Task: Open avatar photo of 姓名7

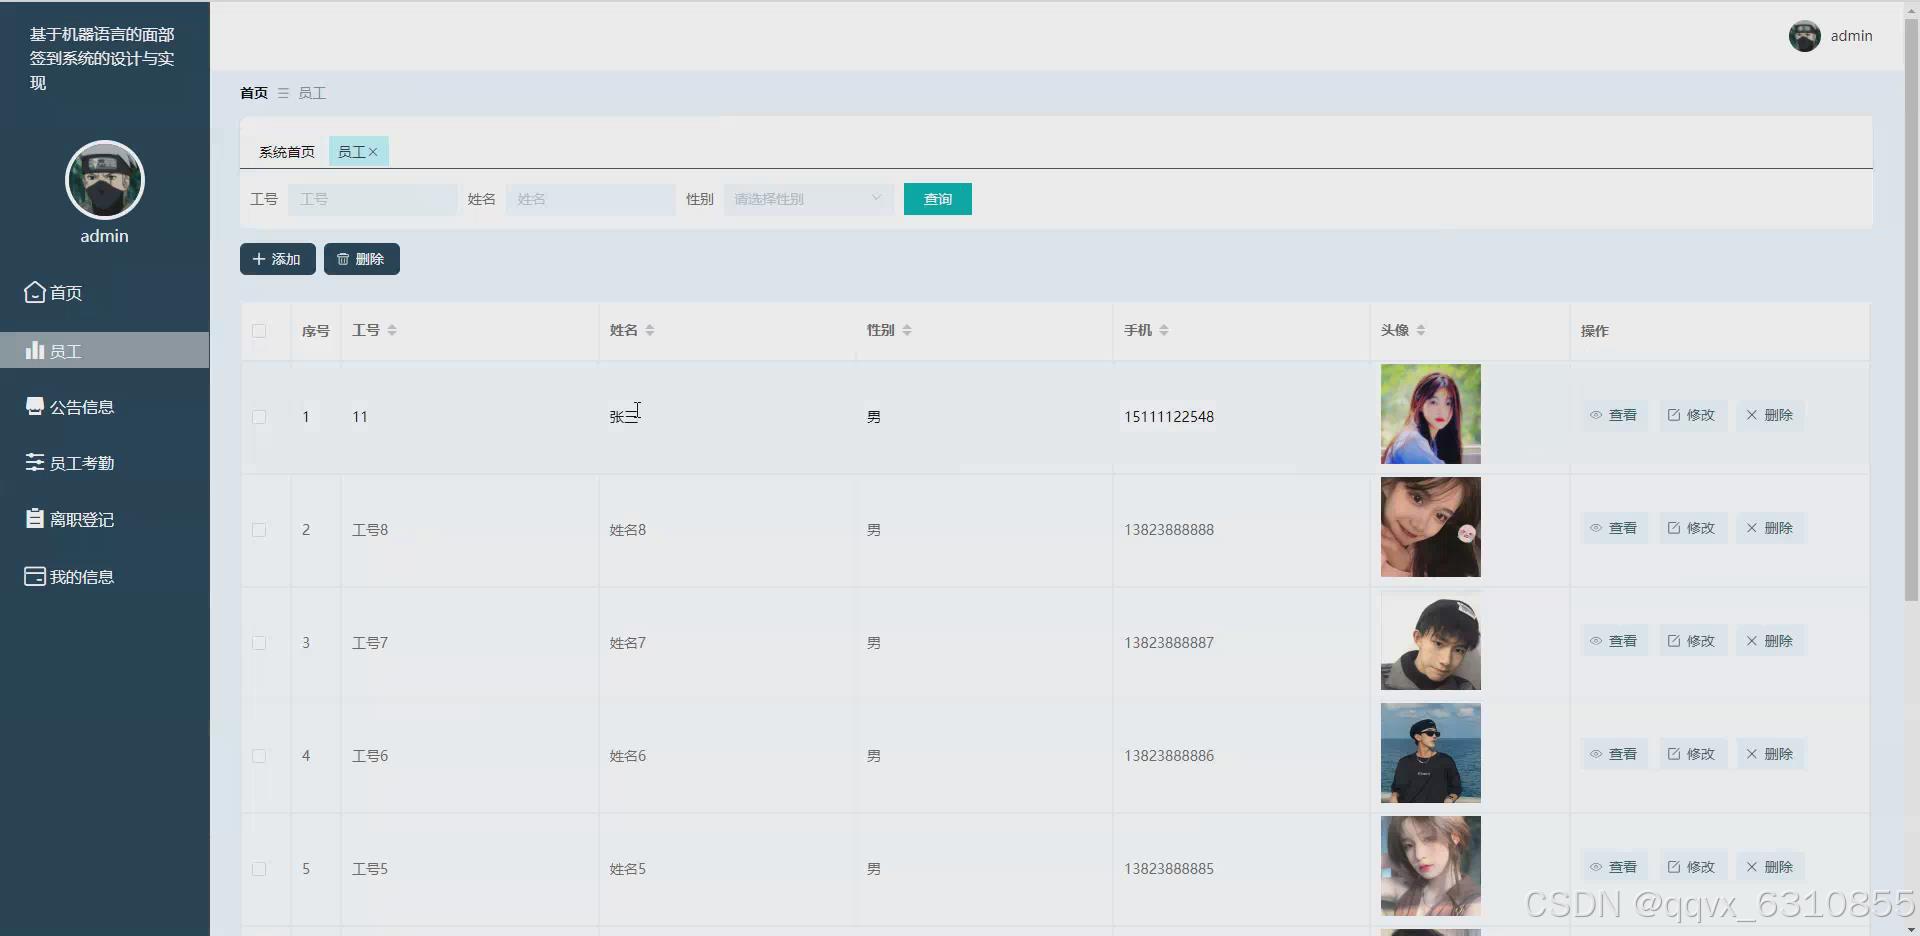Action: [1431, 640]
